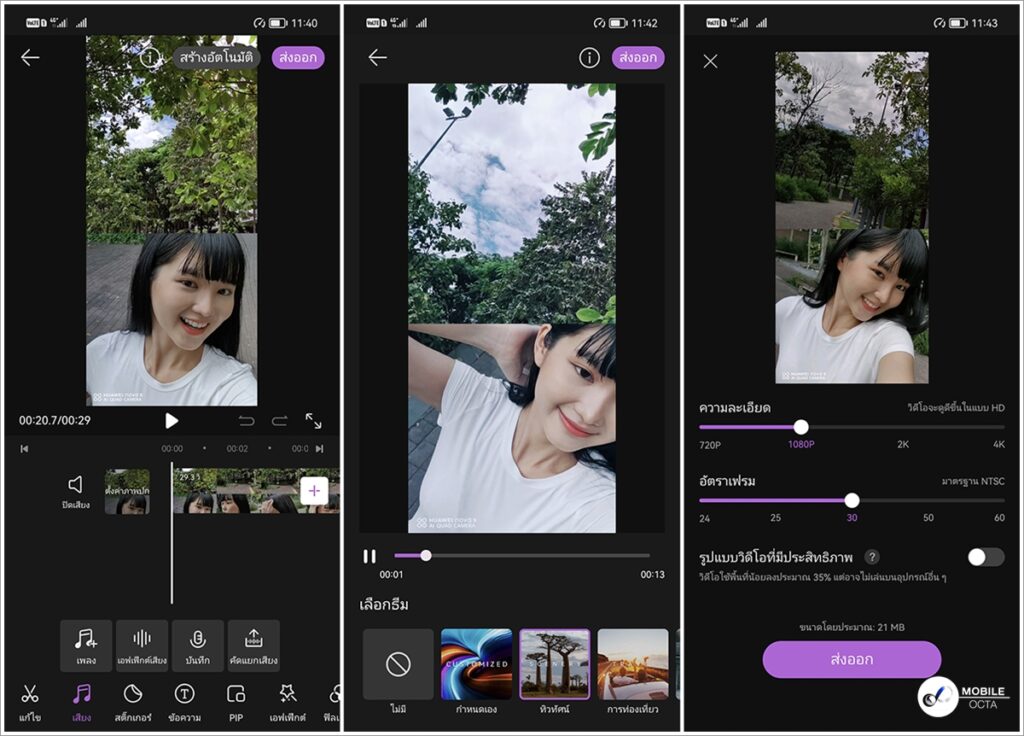The height and width of the screenshot is (736, 1024).
Task: Open the sound effects waveform option
Action: [142, 646]
